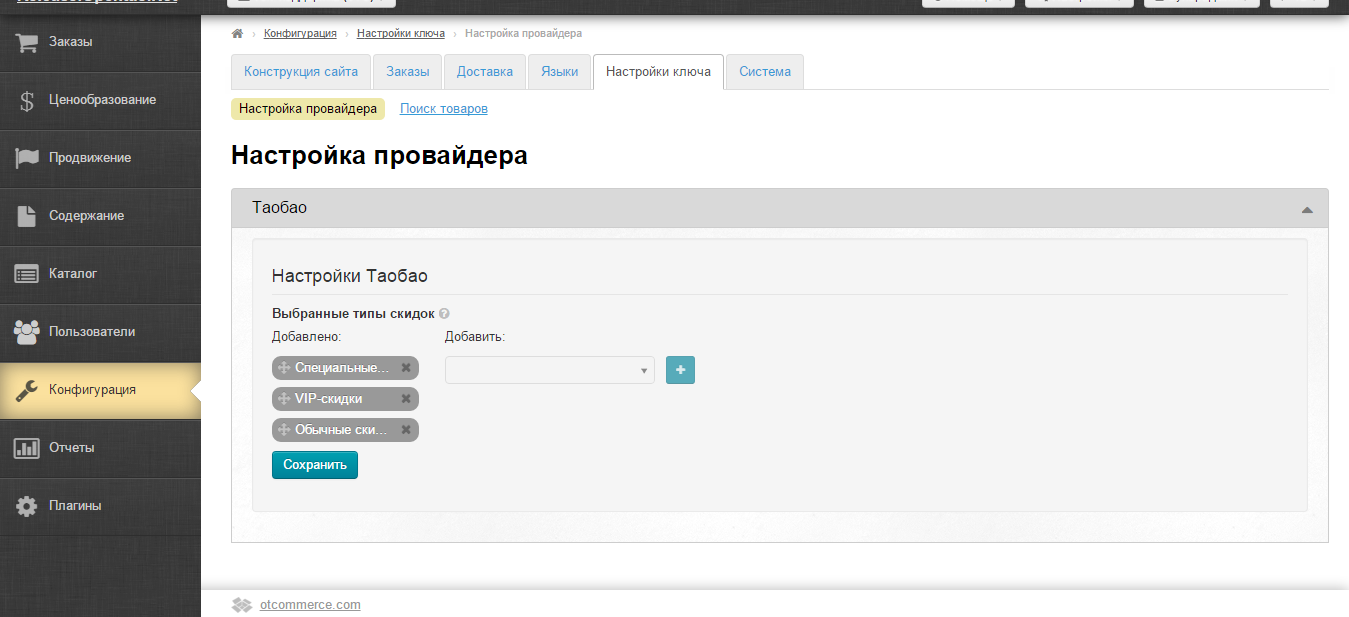Open the Поиск товаров link
Screen dimensions: 1349x617
[x=444, y=109]
